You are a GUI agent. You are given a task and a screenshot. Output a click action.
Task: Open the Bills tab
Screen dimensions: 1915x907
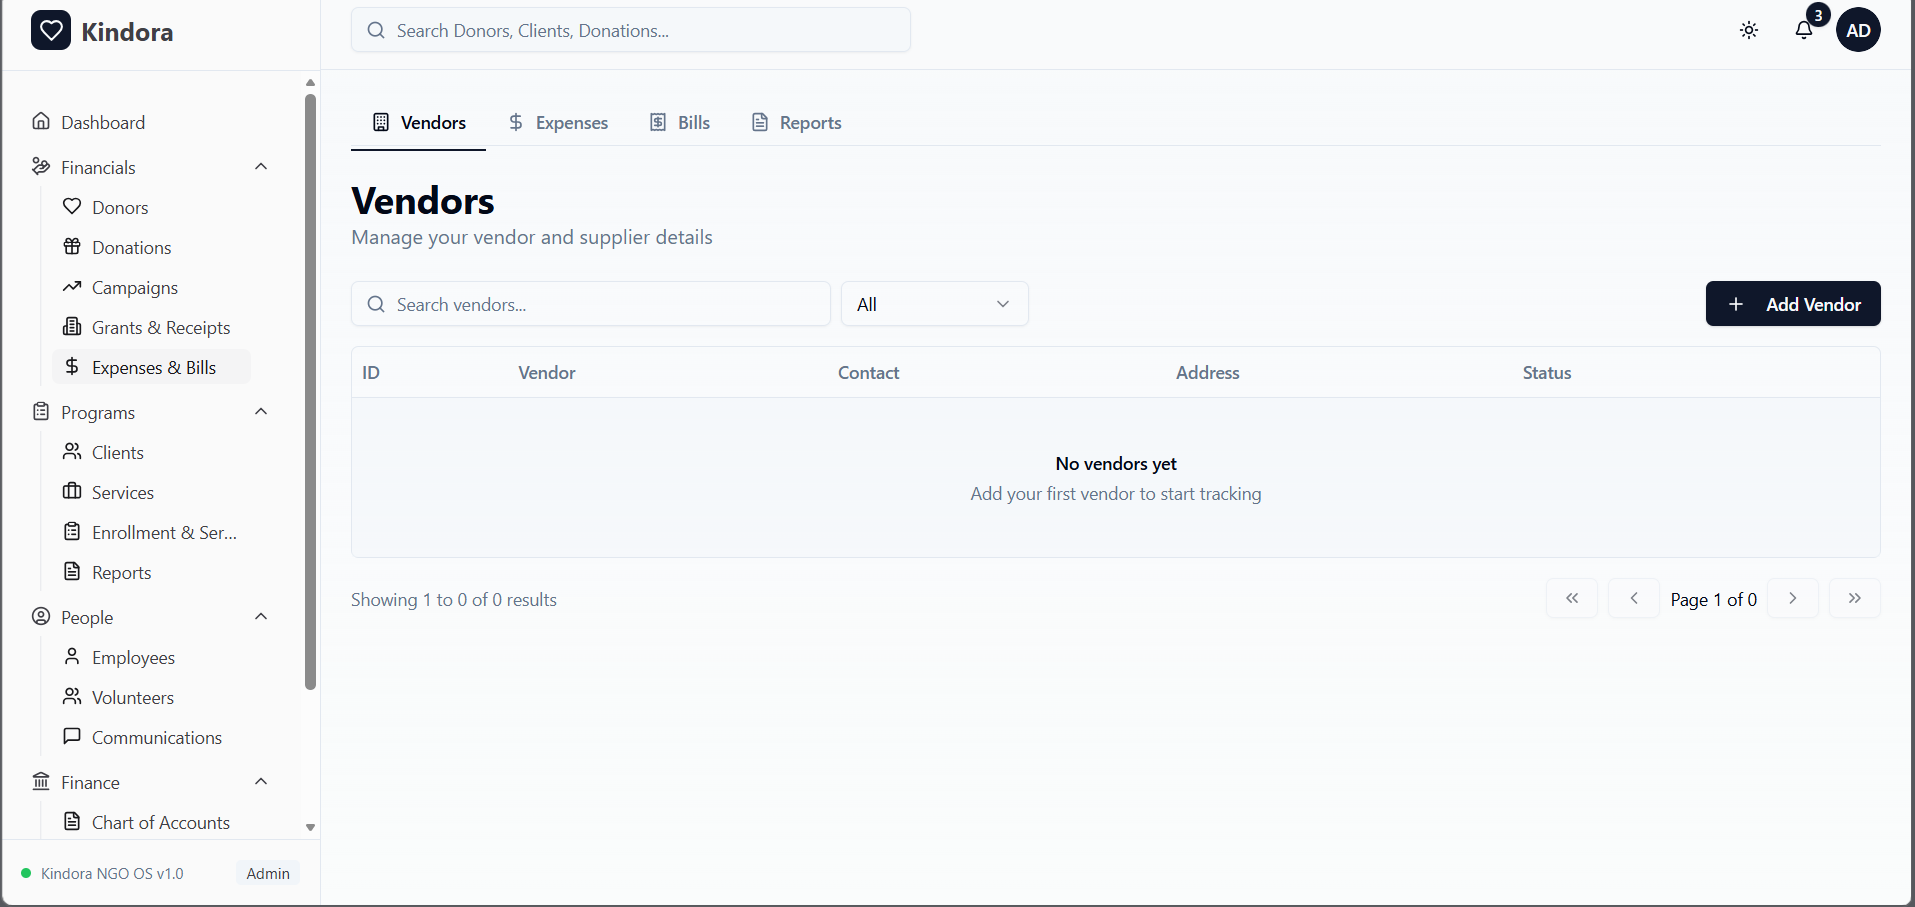[680, 122]
